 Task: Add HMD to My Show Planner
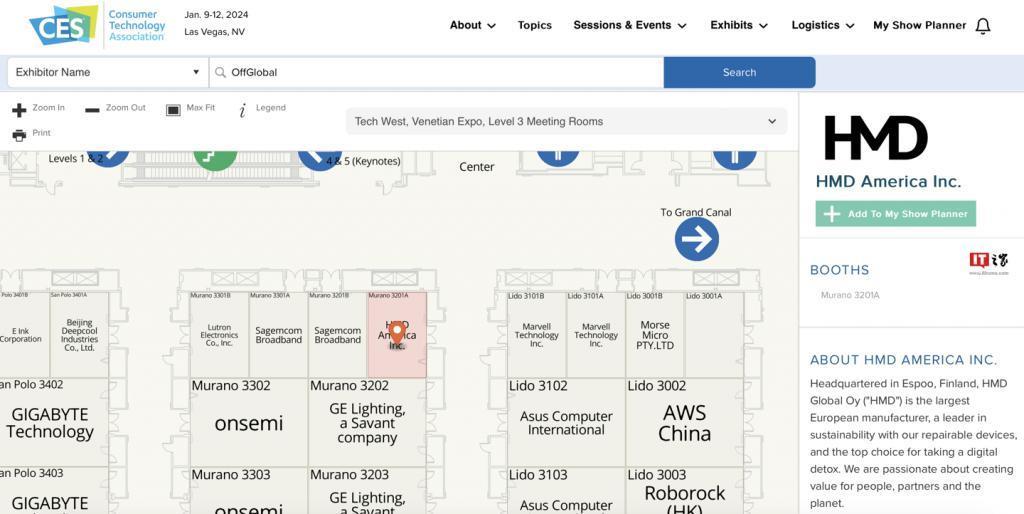(x=895, y=214)
